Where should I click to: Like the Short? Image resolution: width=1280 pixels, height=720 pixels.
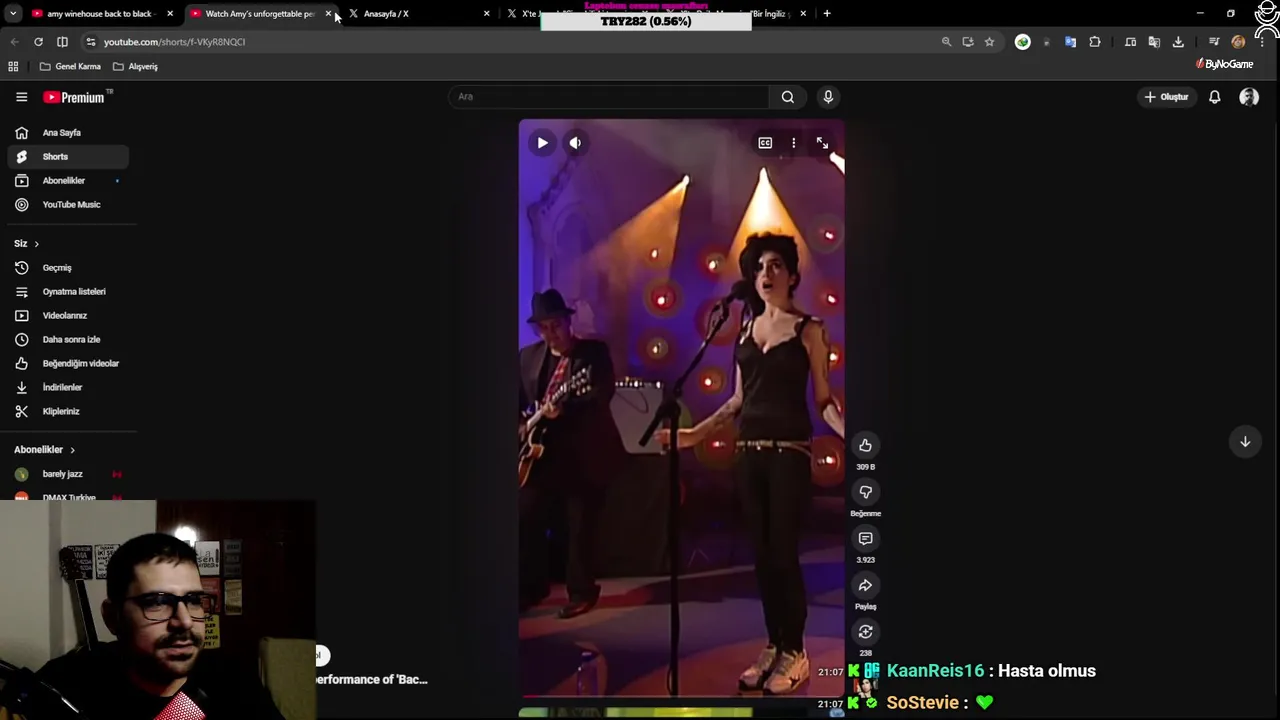866,446
